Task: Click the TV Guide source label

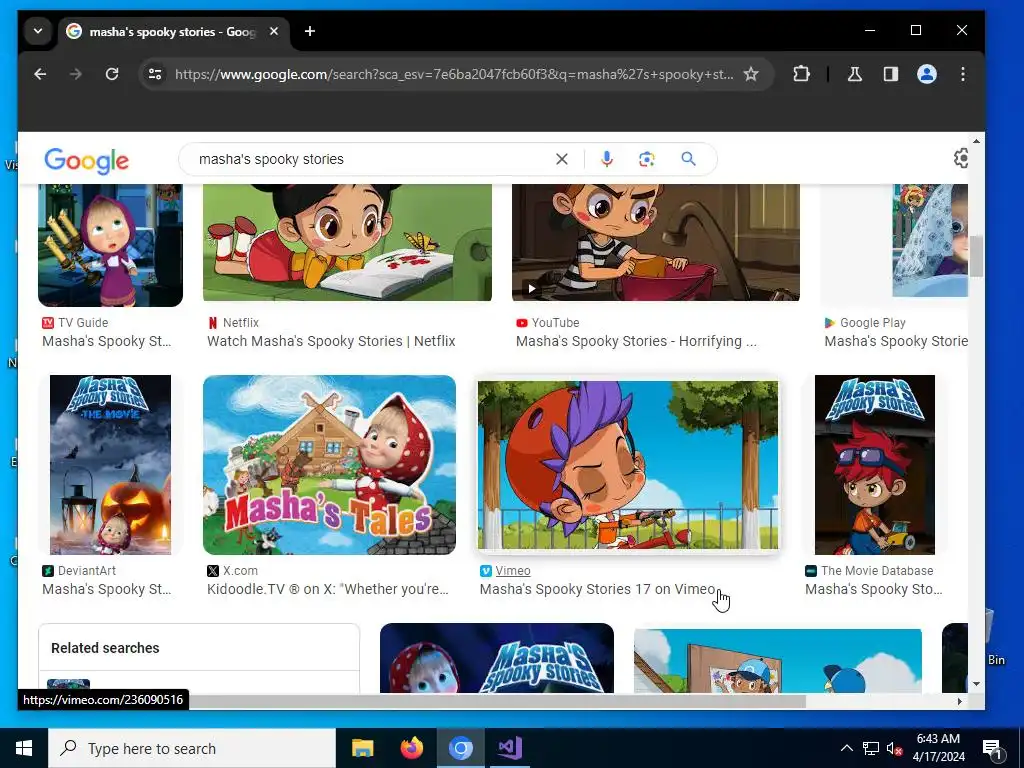Action: (83, 323)
